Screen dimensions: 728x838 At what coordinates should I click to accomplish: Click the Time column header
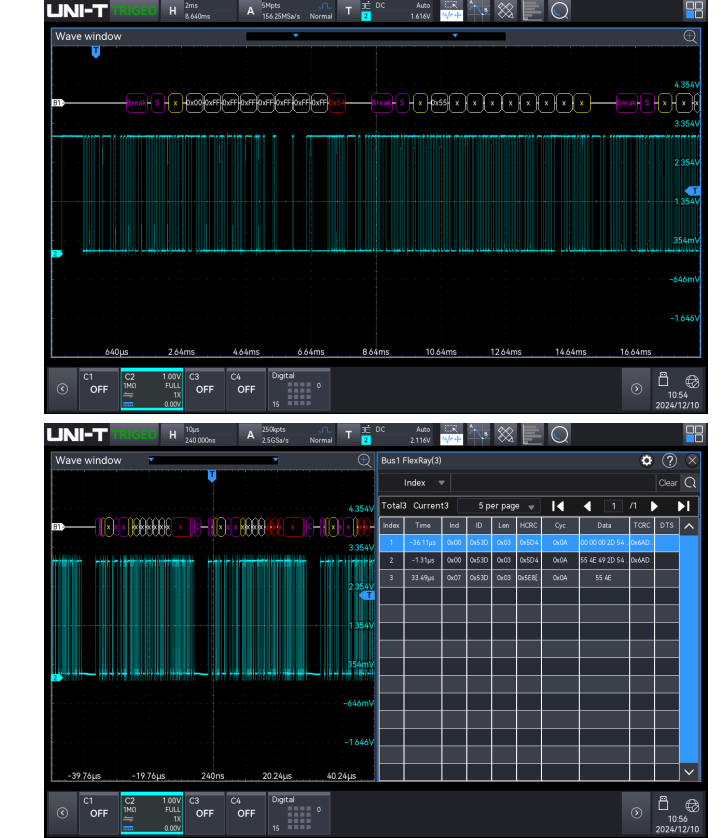point(423,525)
